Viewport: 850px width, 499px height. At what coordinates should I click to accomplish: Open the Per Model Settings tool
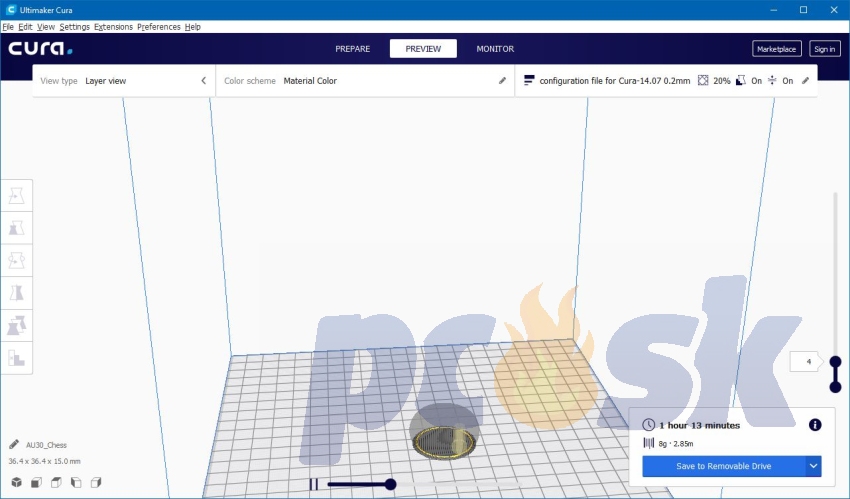(17, 326)
